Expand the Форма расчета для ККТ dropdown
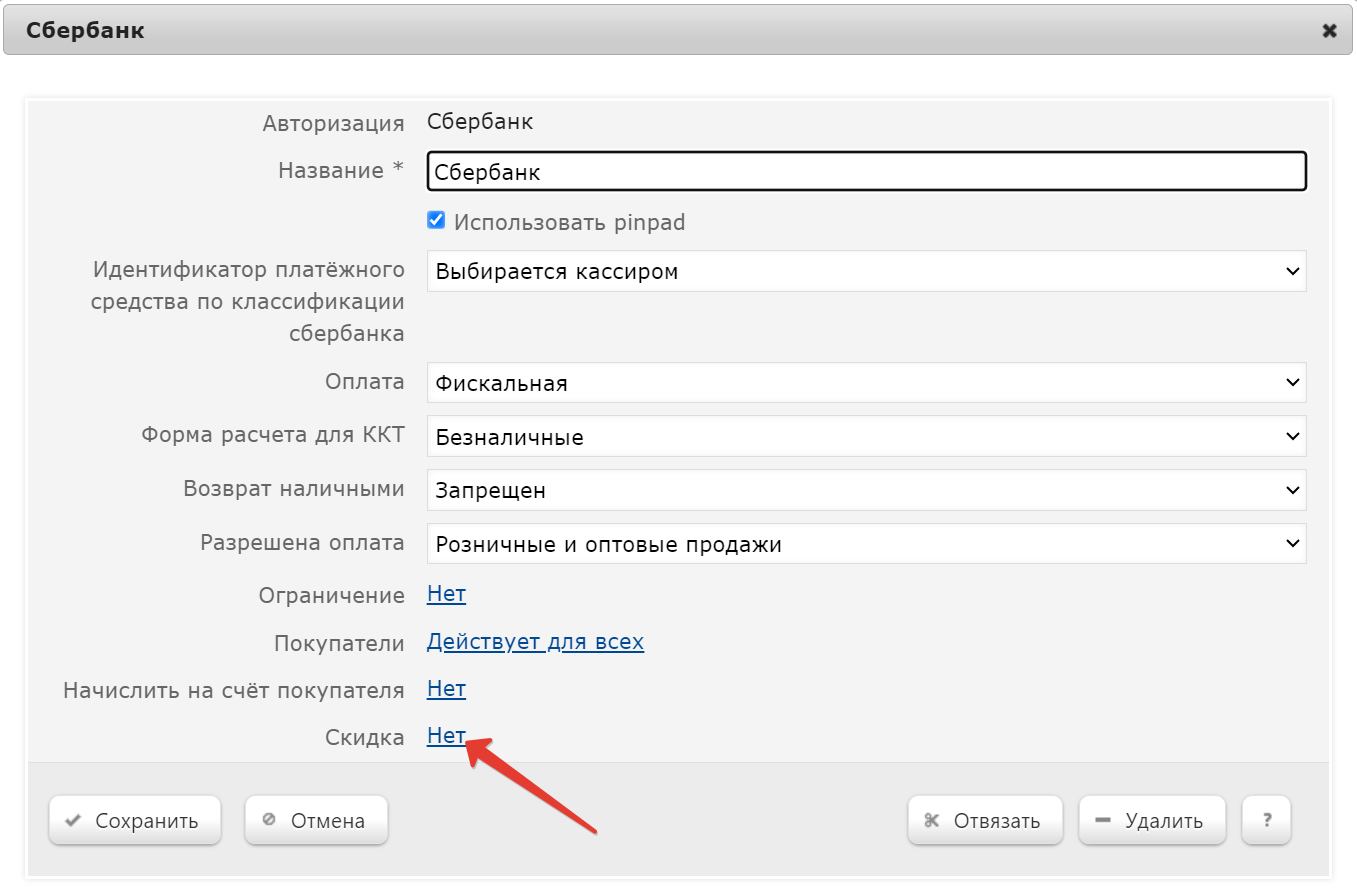 coord(866,436)
